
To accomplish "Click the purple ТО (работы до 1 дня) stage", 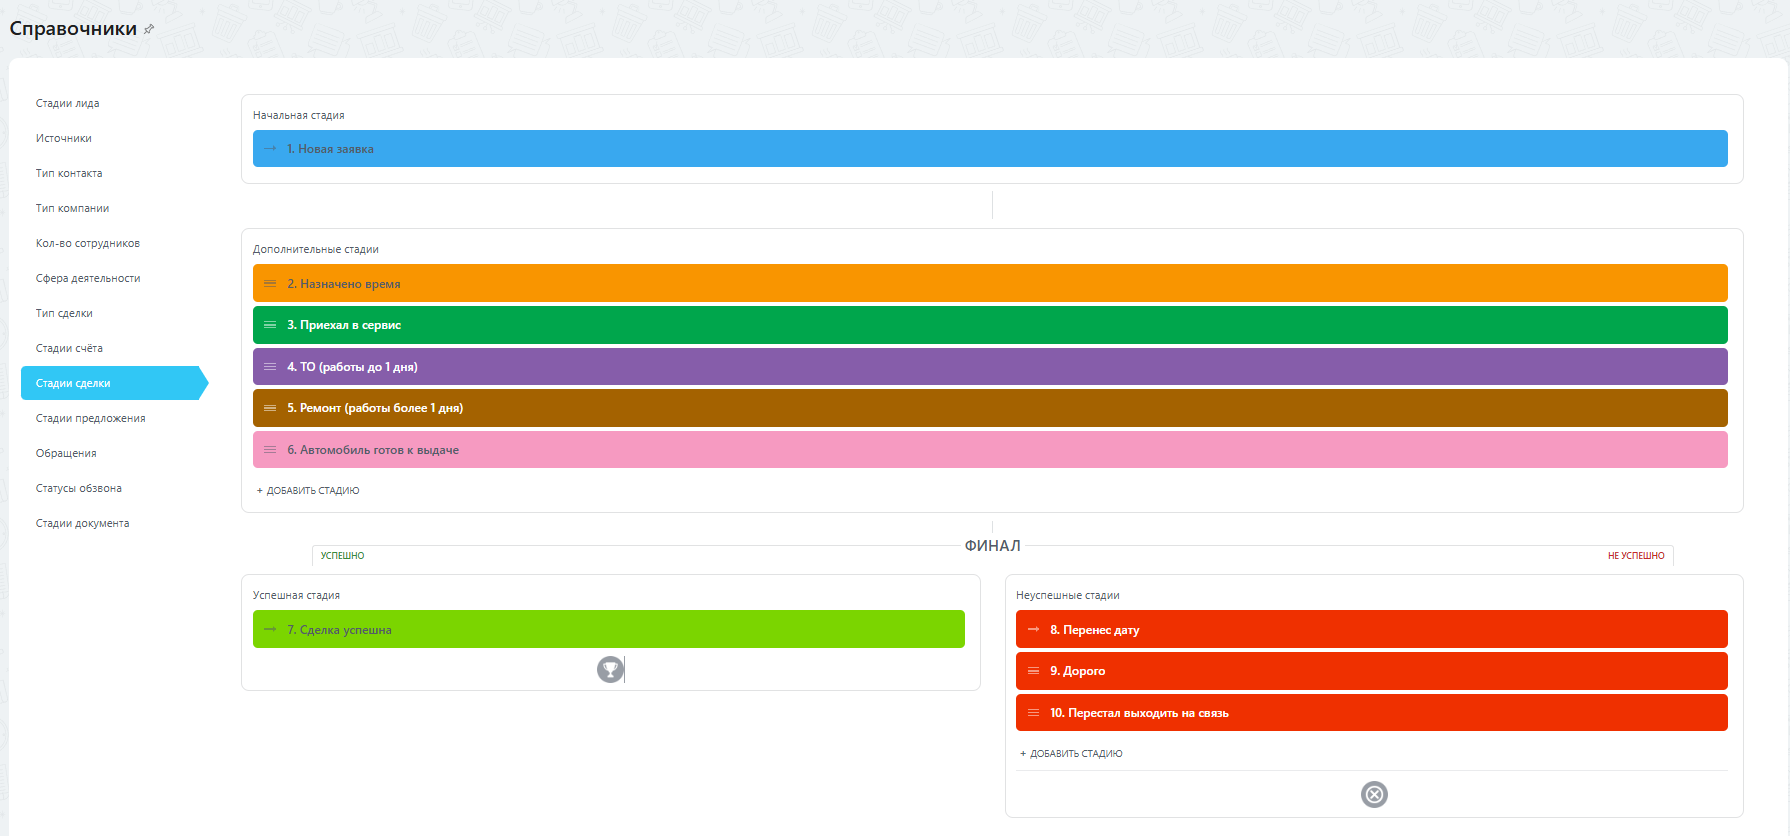I will point(990,367).
